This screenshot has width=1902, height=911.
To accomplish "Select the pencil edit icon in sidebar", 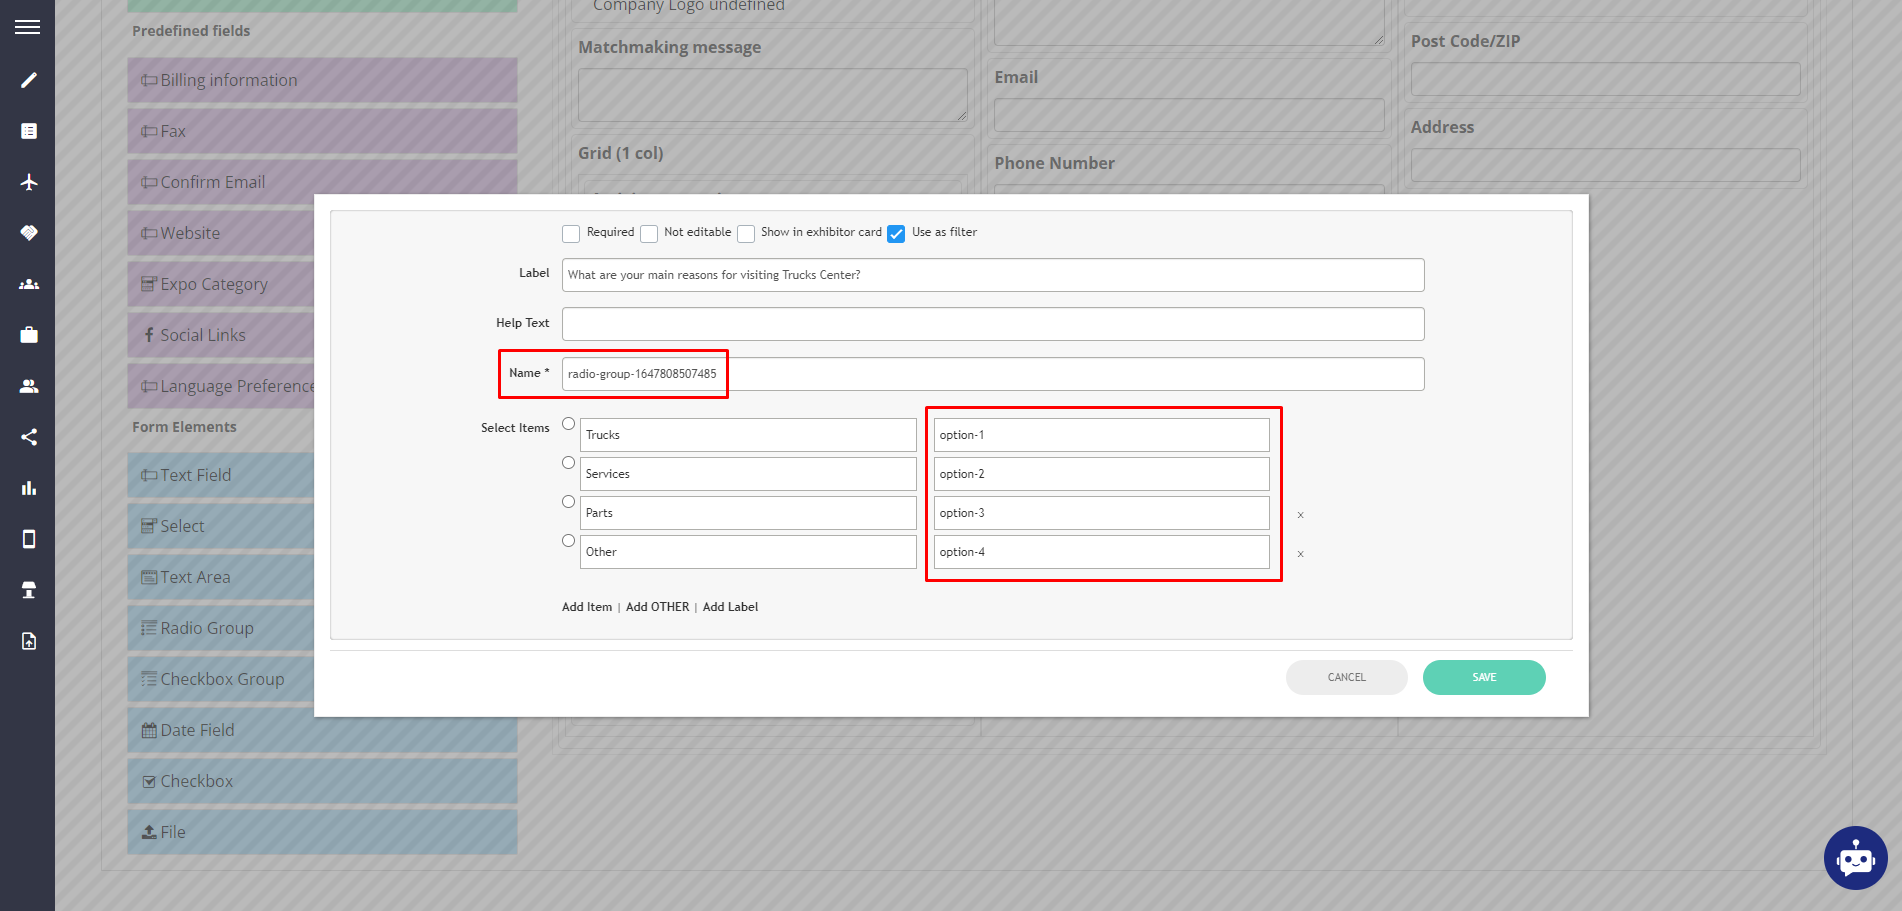I will click(x=28, y=80).
